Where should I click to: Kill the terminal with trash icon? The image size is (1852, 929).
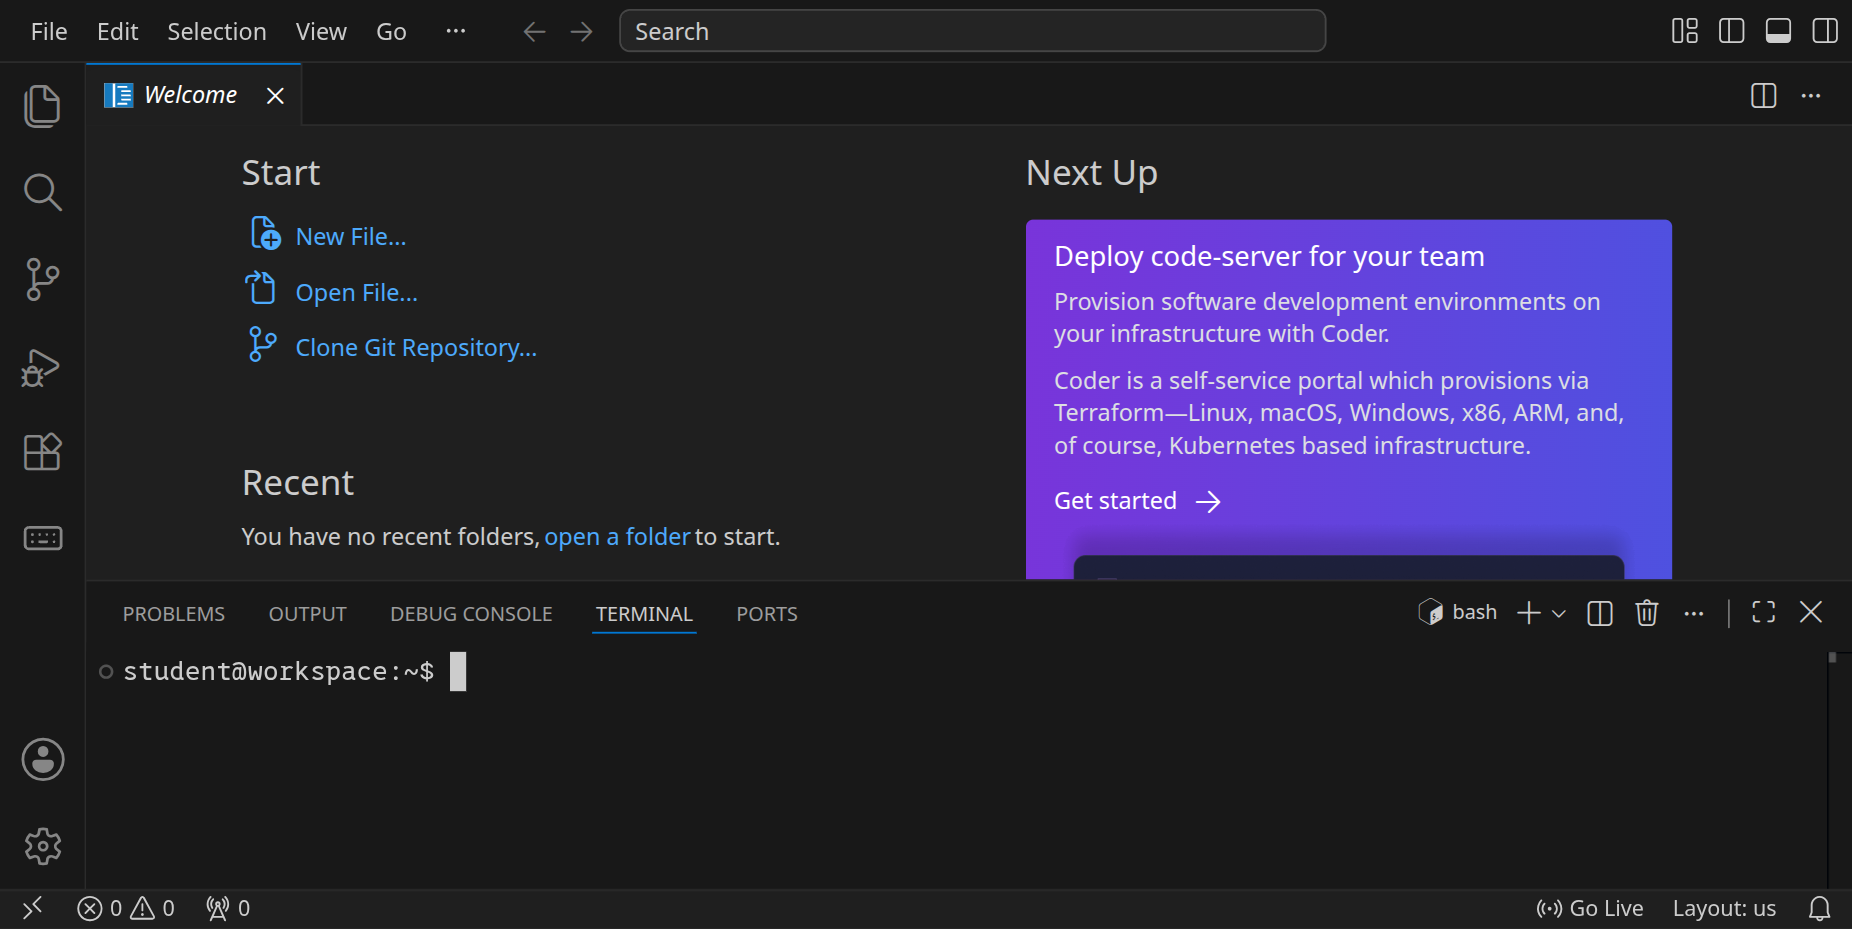click(1647, 612)
